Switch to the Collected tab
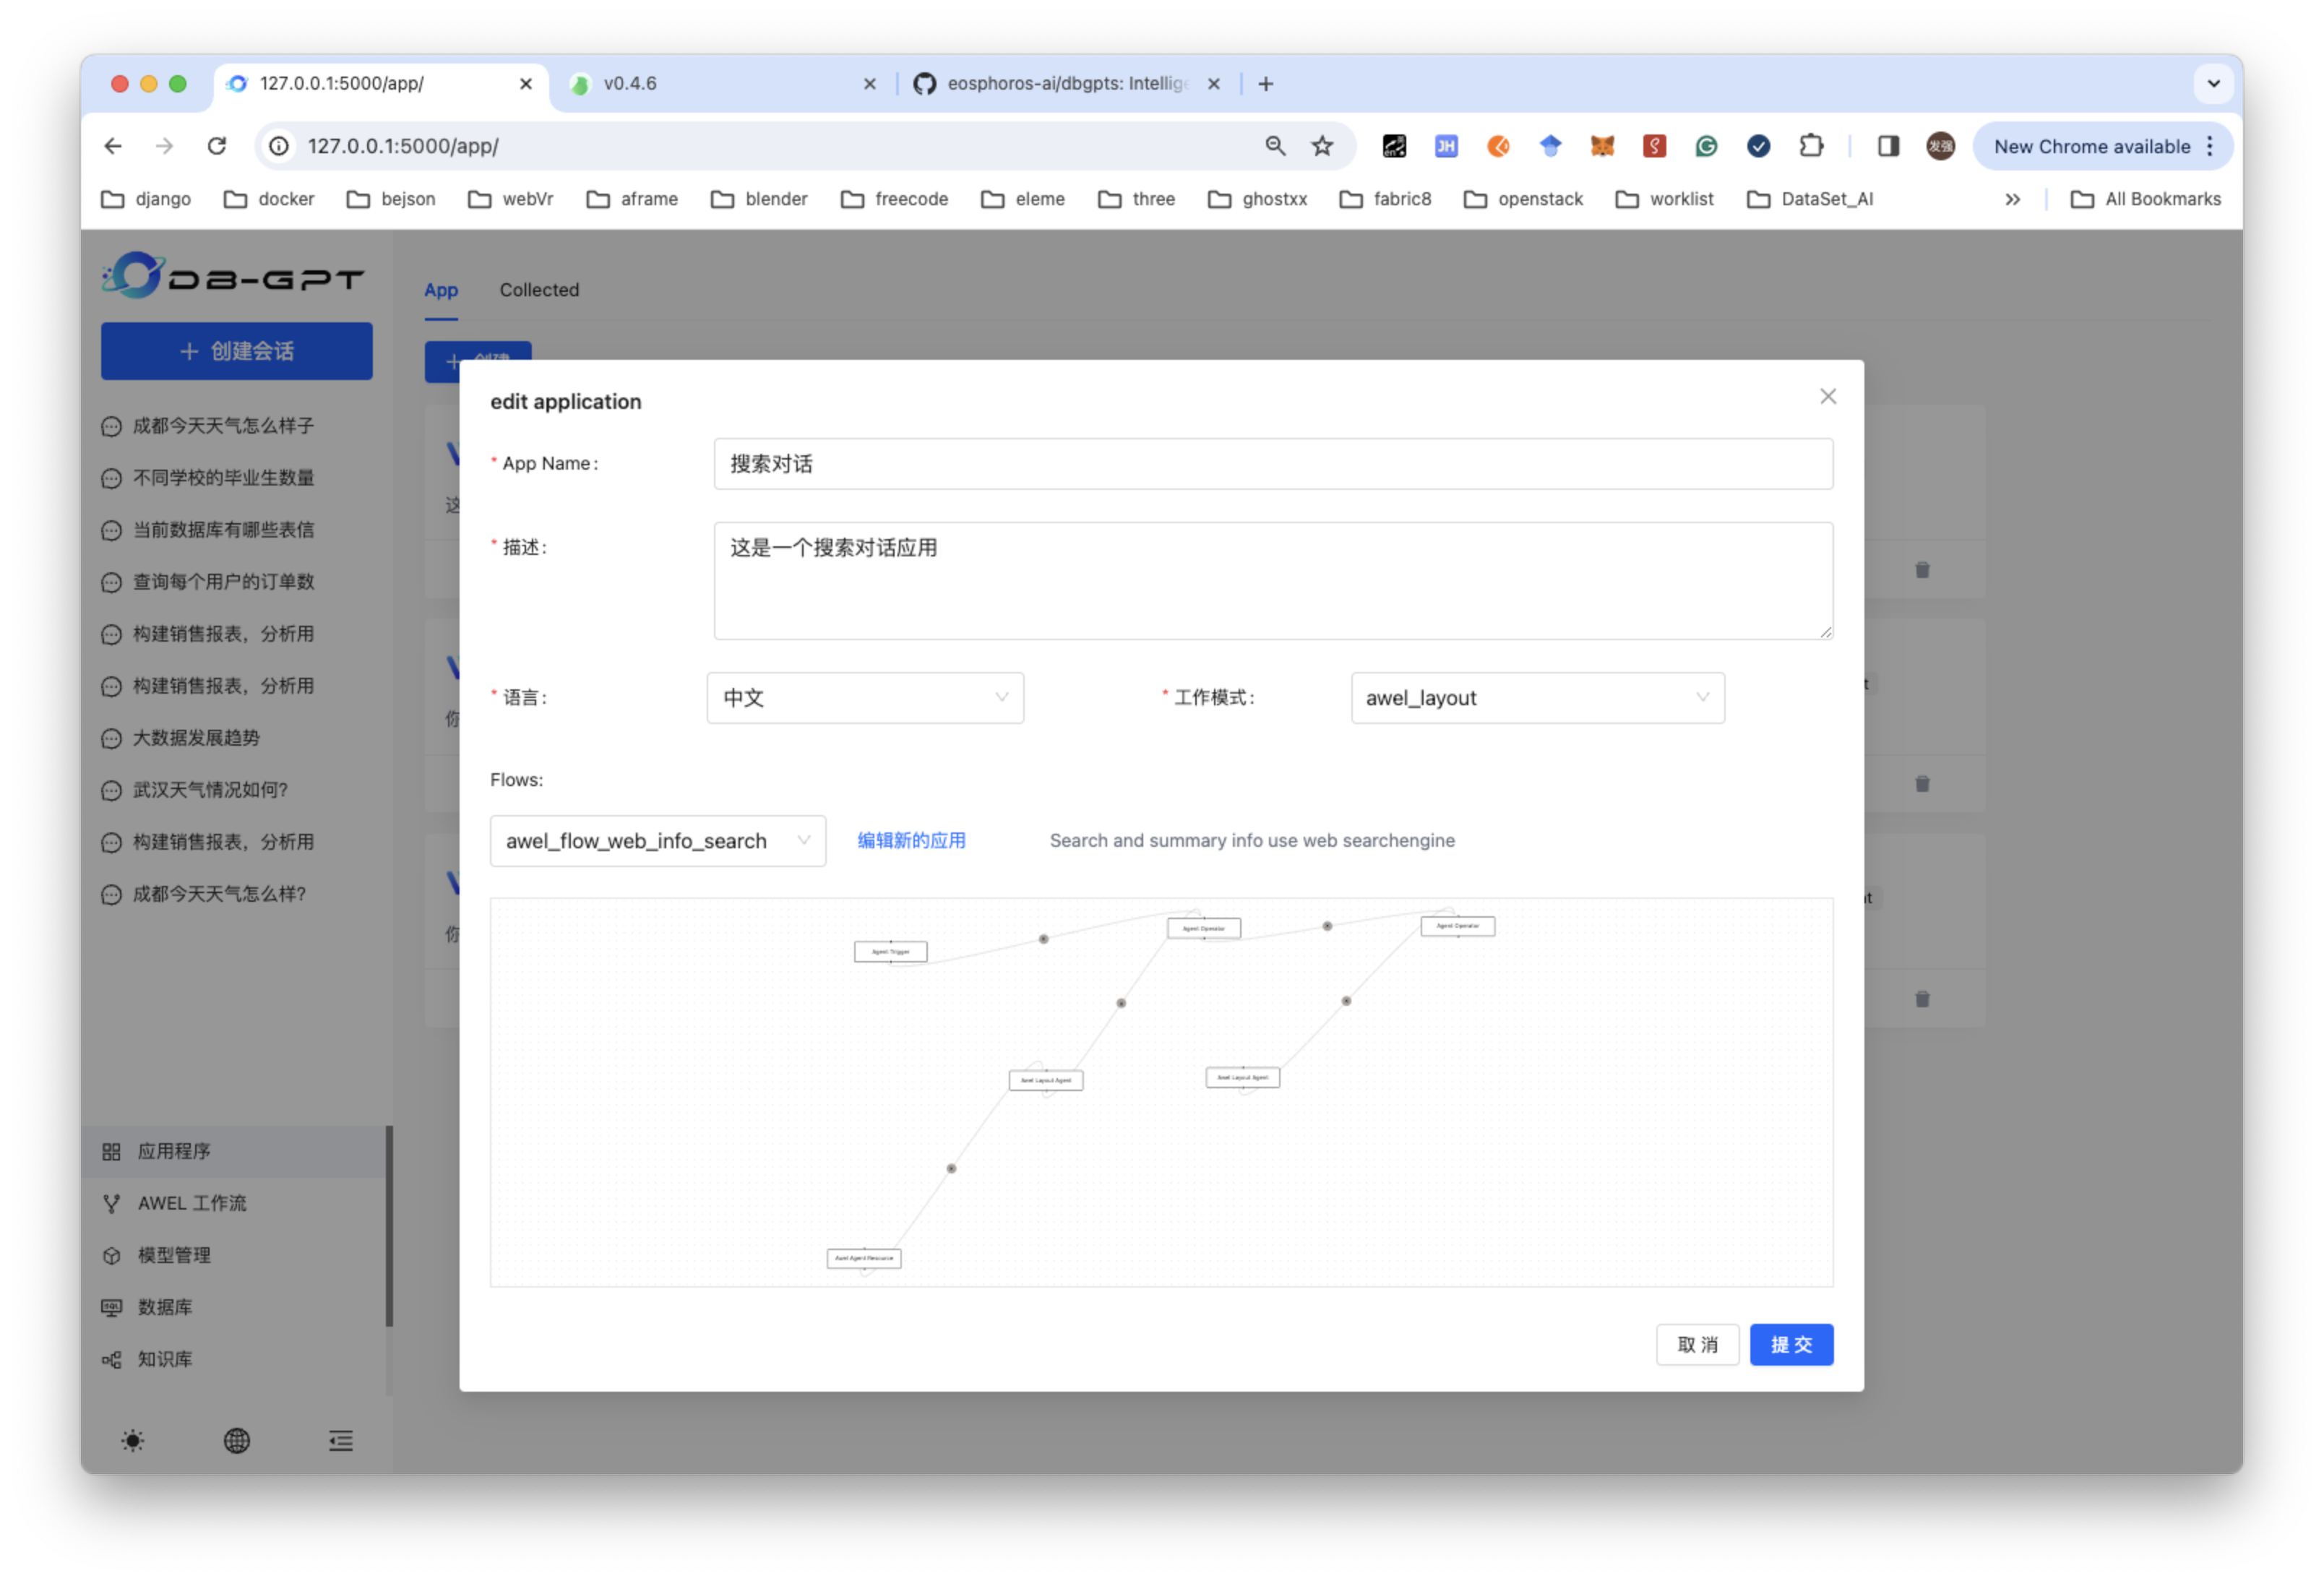The image size is (2324, 1581). coord(539,290)
